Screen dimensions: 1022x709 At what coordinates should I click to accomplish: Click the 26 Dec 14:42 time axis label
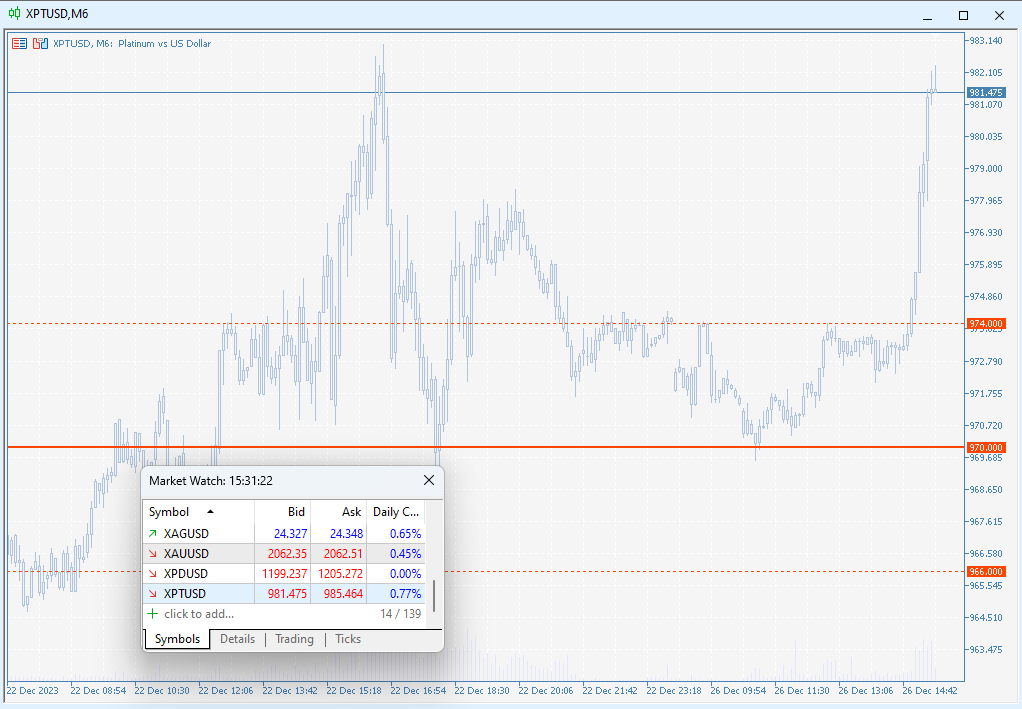click(x=930, y=691)
